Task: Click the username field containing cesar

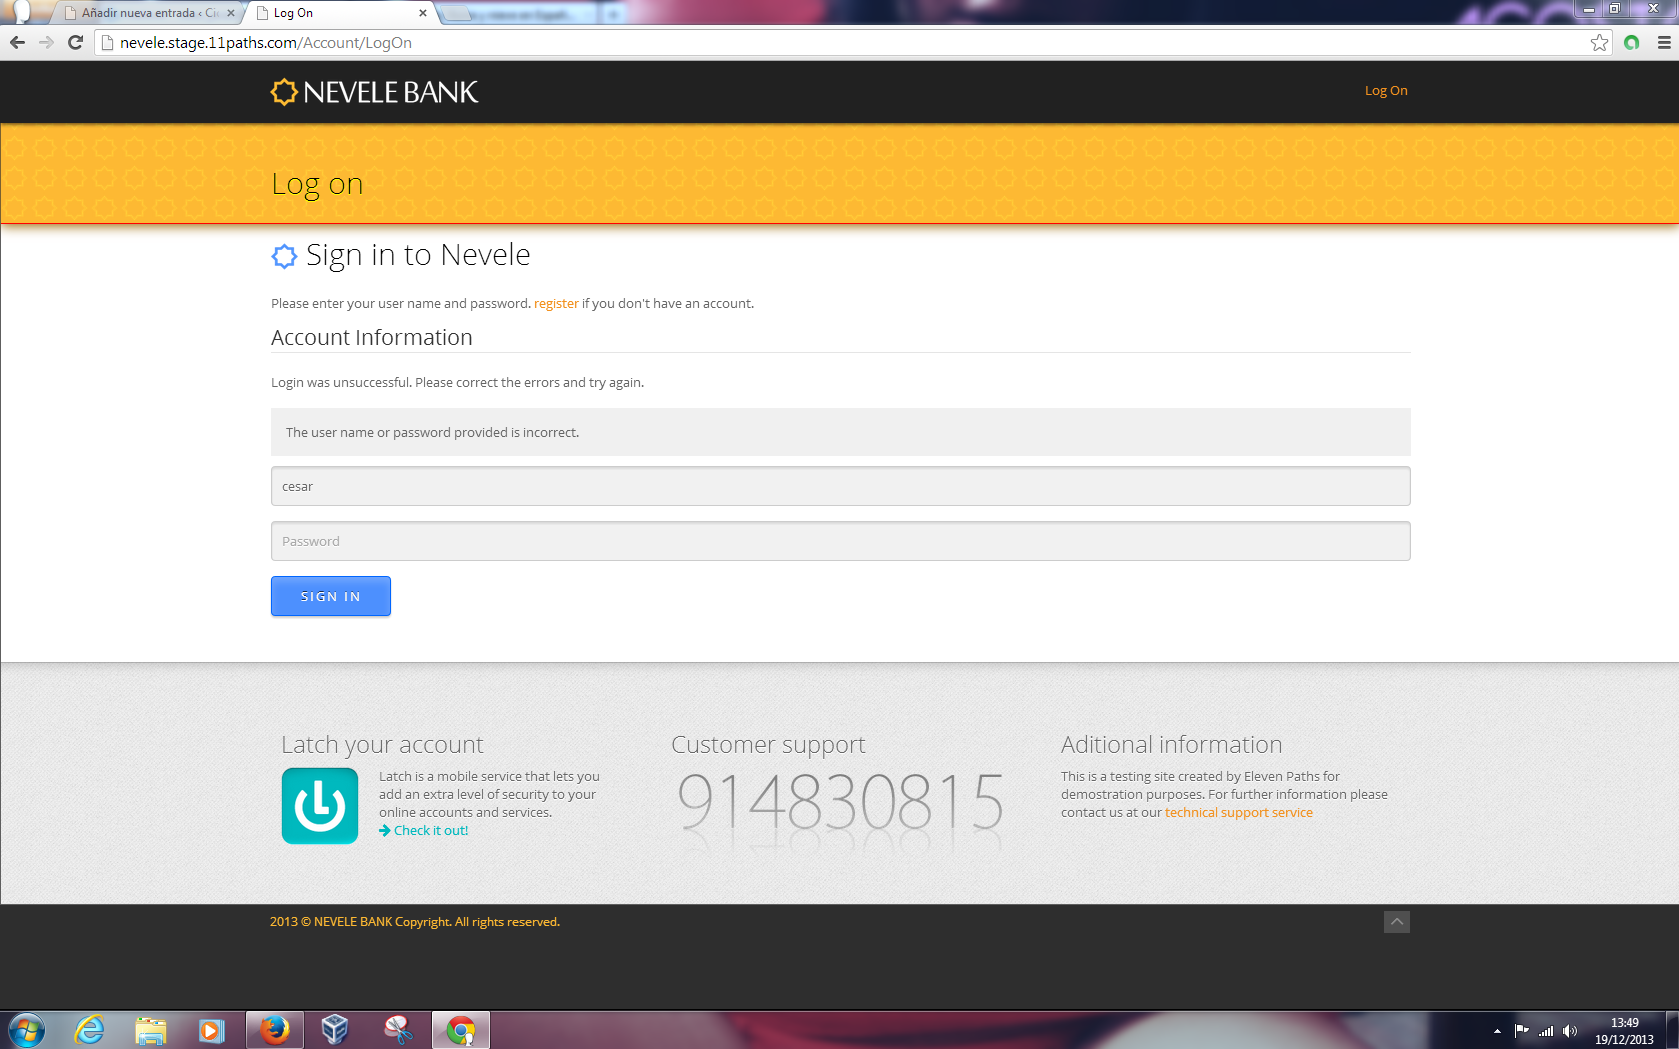Action: point(840,486)
